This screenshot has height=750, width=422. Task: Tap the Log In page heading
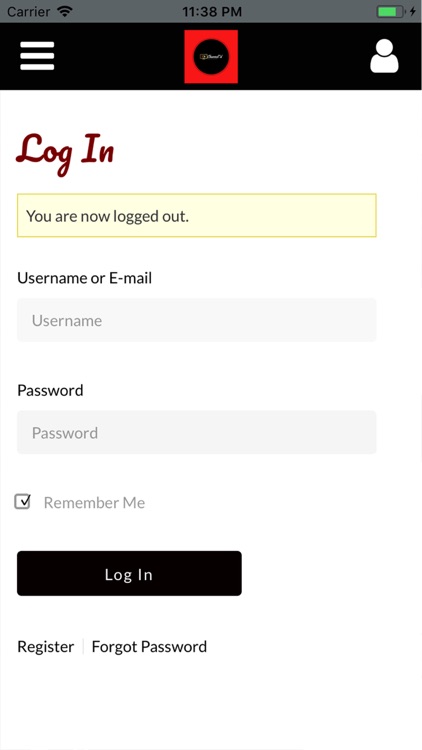click(x=65, y=152)
